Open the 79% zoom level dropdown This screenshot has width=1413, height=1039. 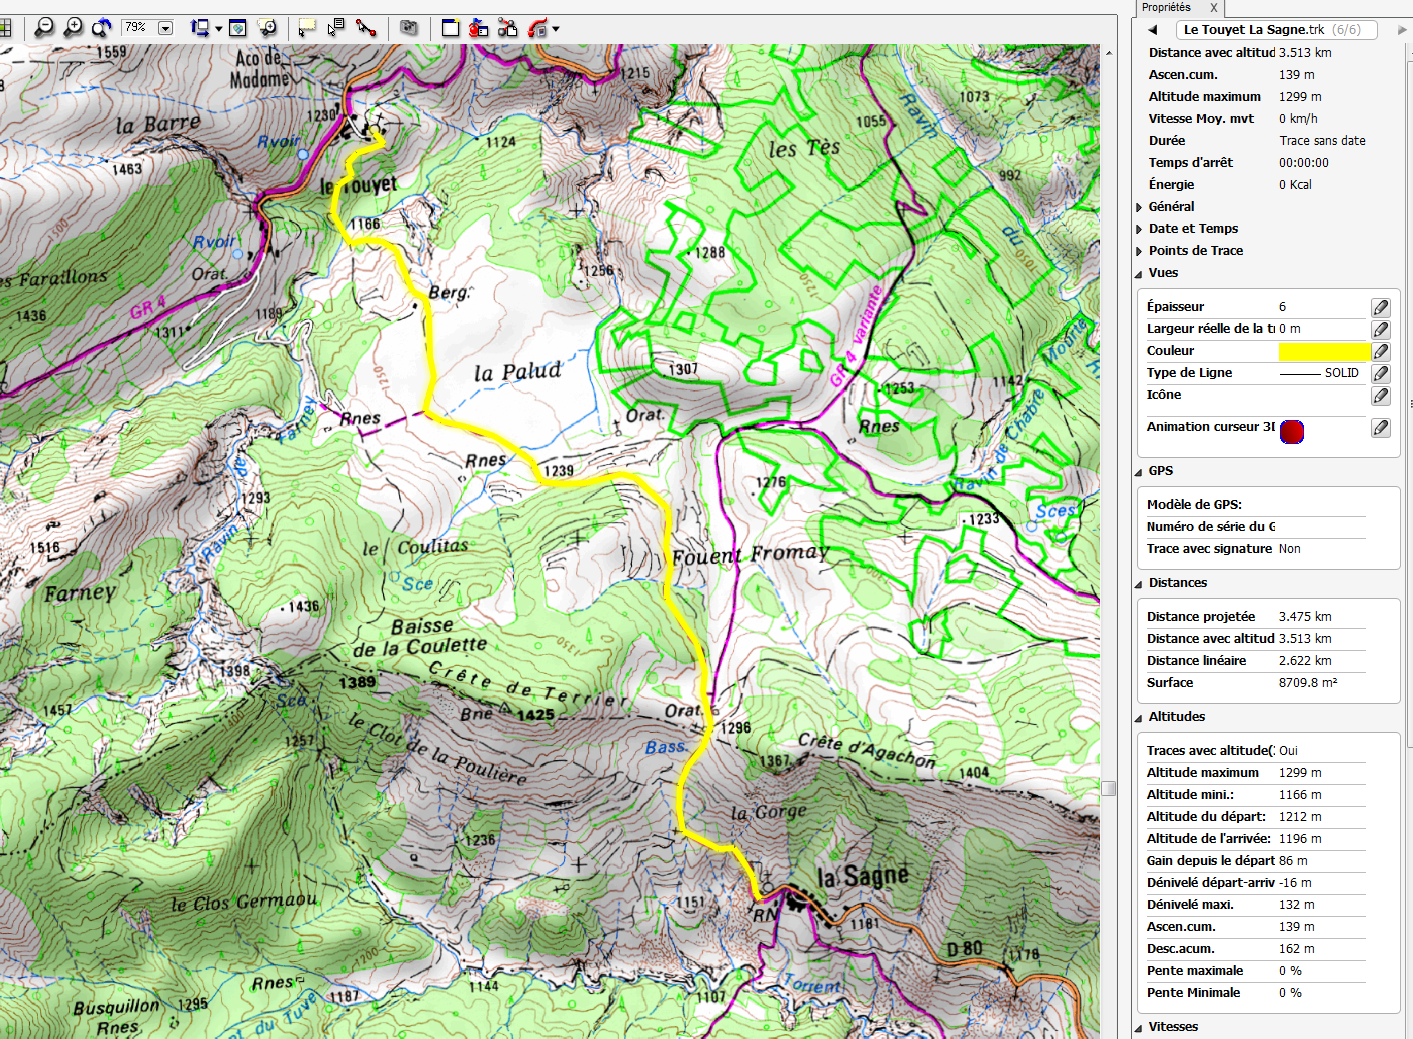pos(166,28)
